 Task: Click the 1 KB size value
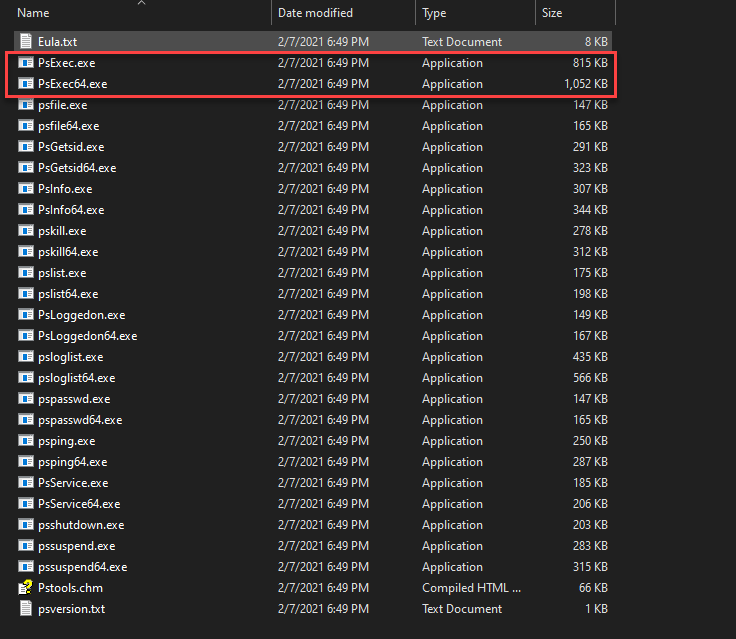[596, 609]
